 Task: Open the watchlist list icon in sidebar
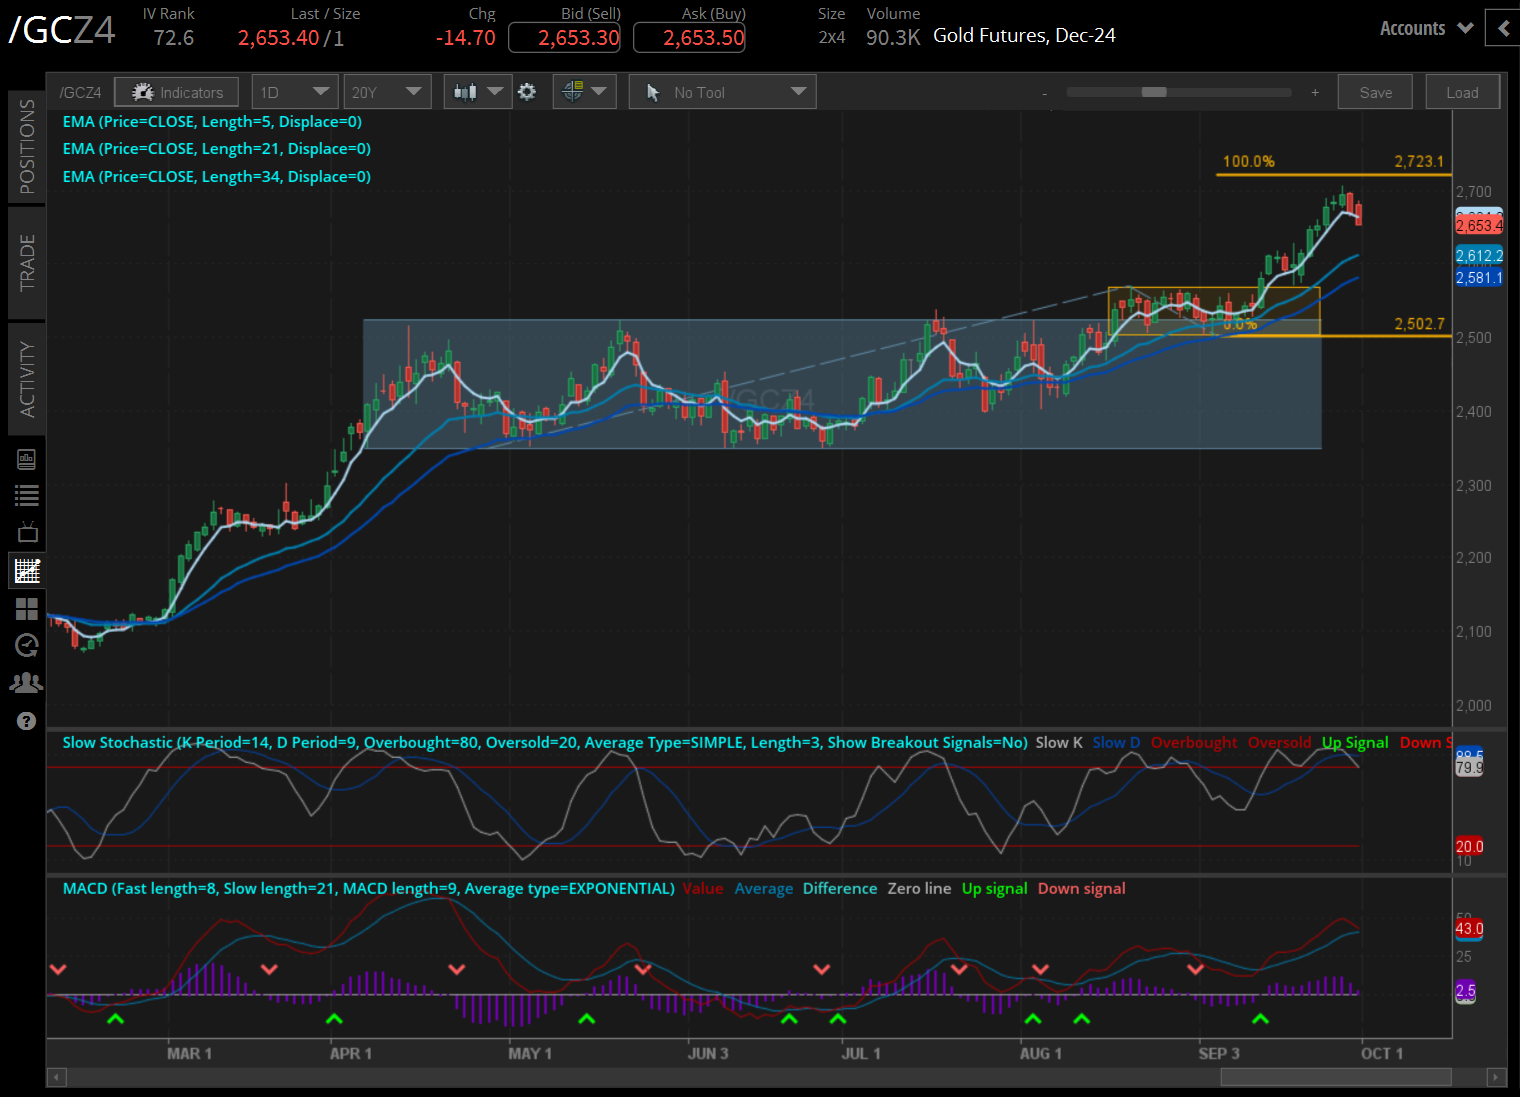pos(27,495)
